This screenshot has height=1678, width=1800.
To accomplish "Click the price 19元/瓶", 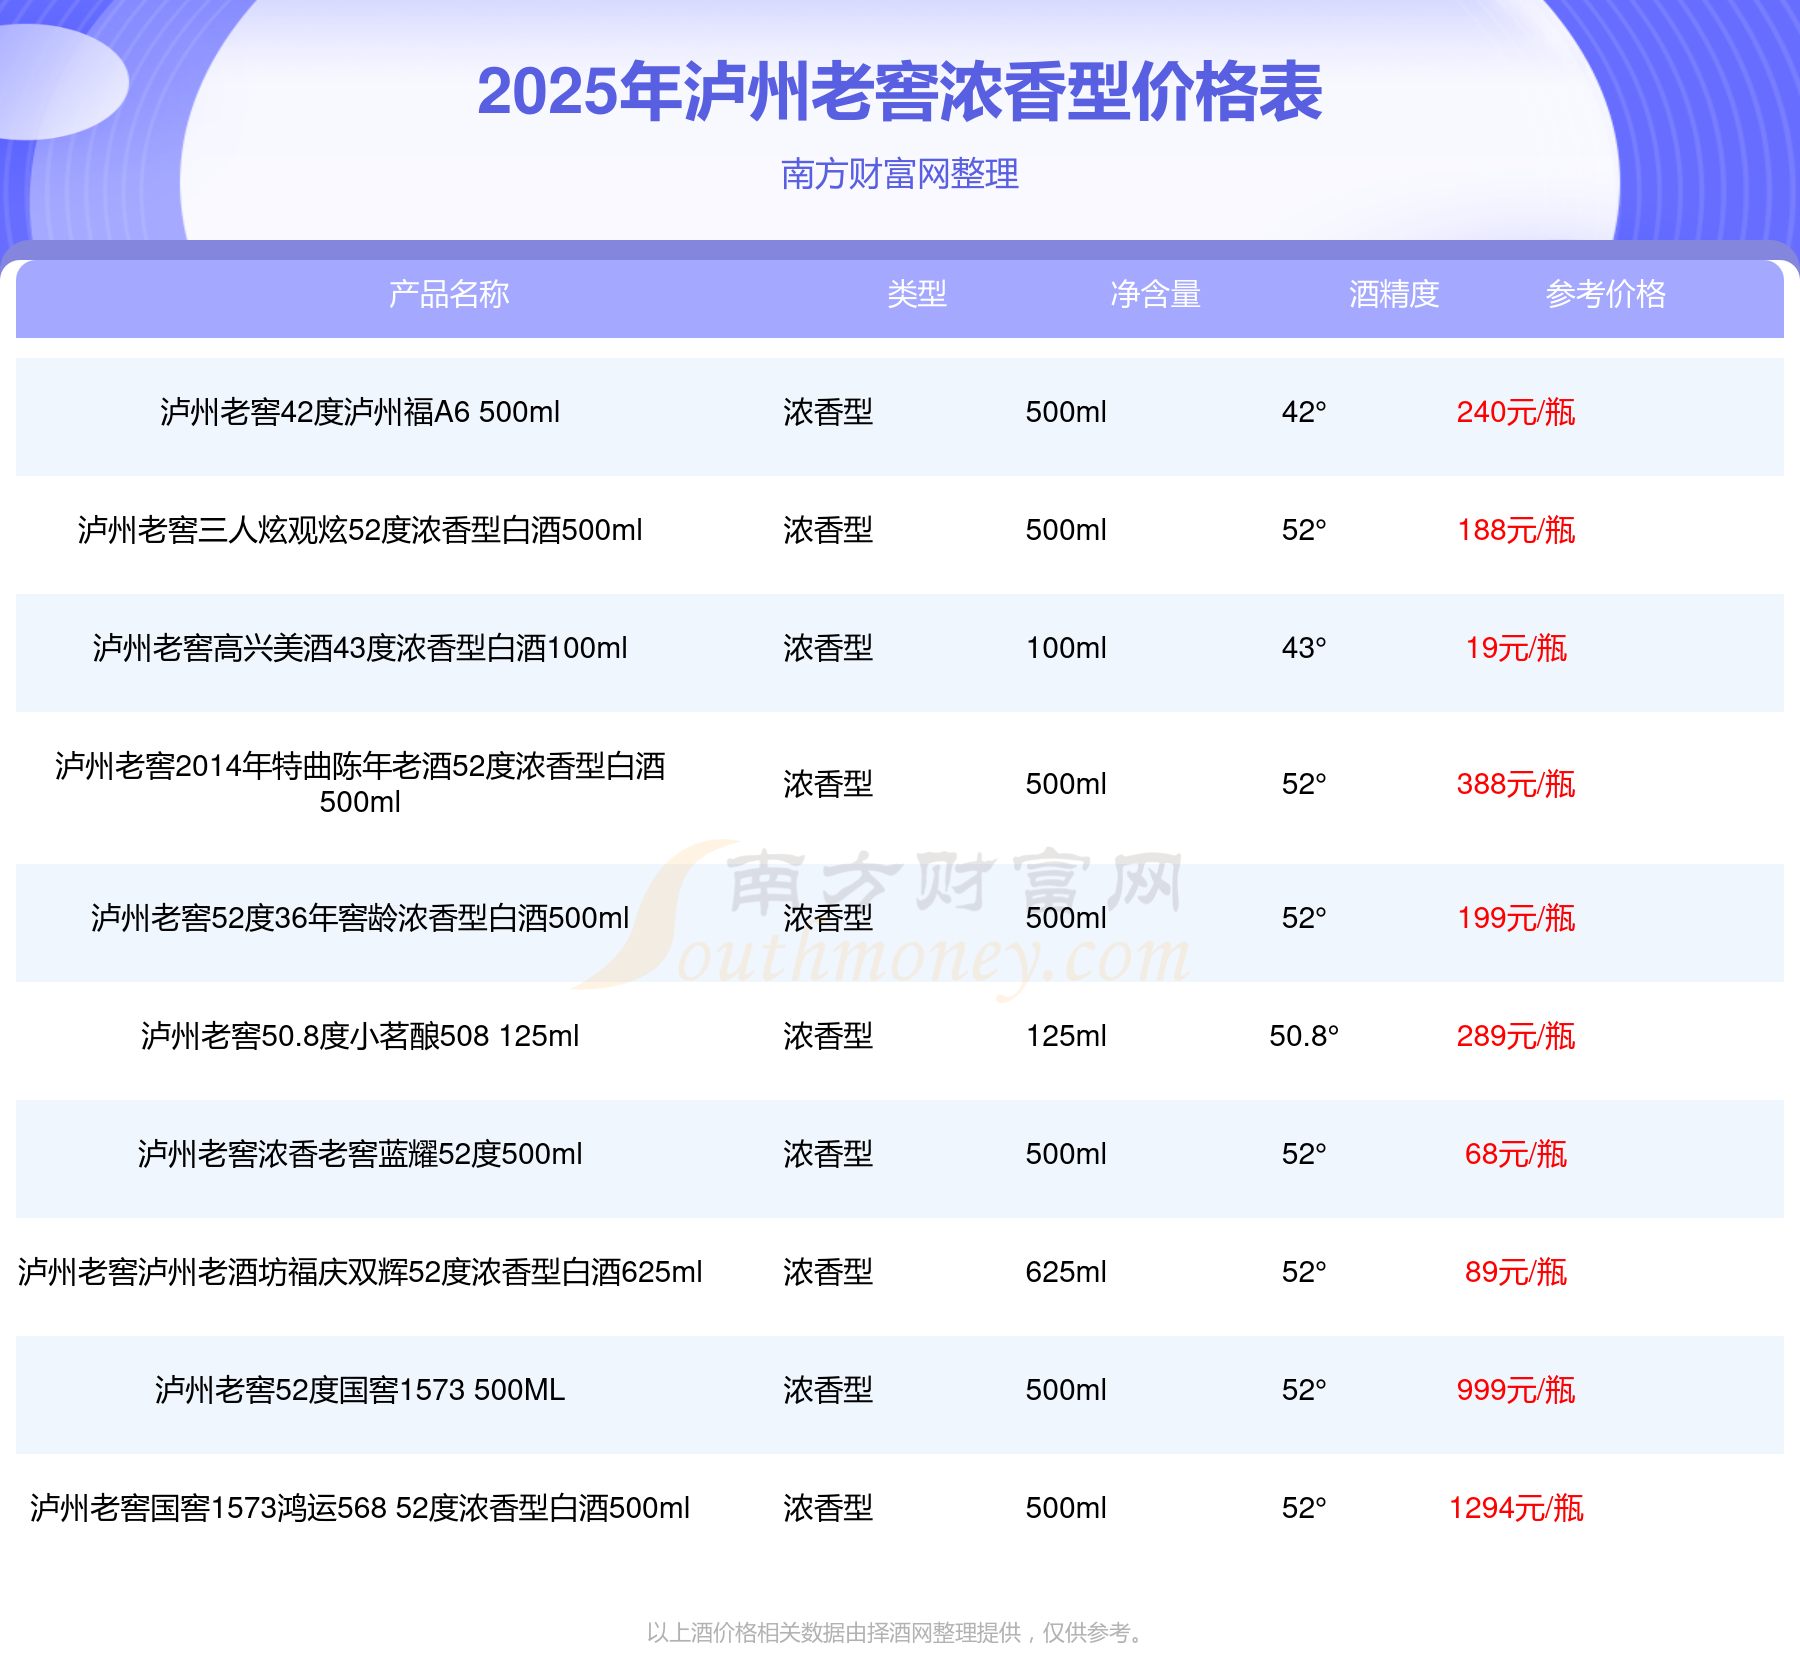I will coord(1516,648).
